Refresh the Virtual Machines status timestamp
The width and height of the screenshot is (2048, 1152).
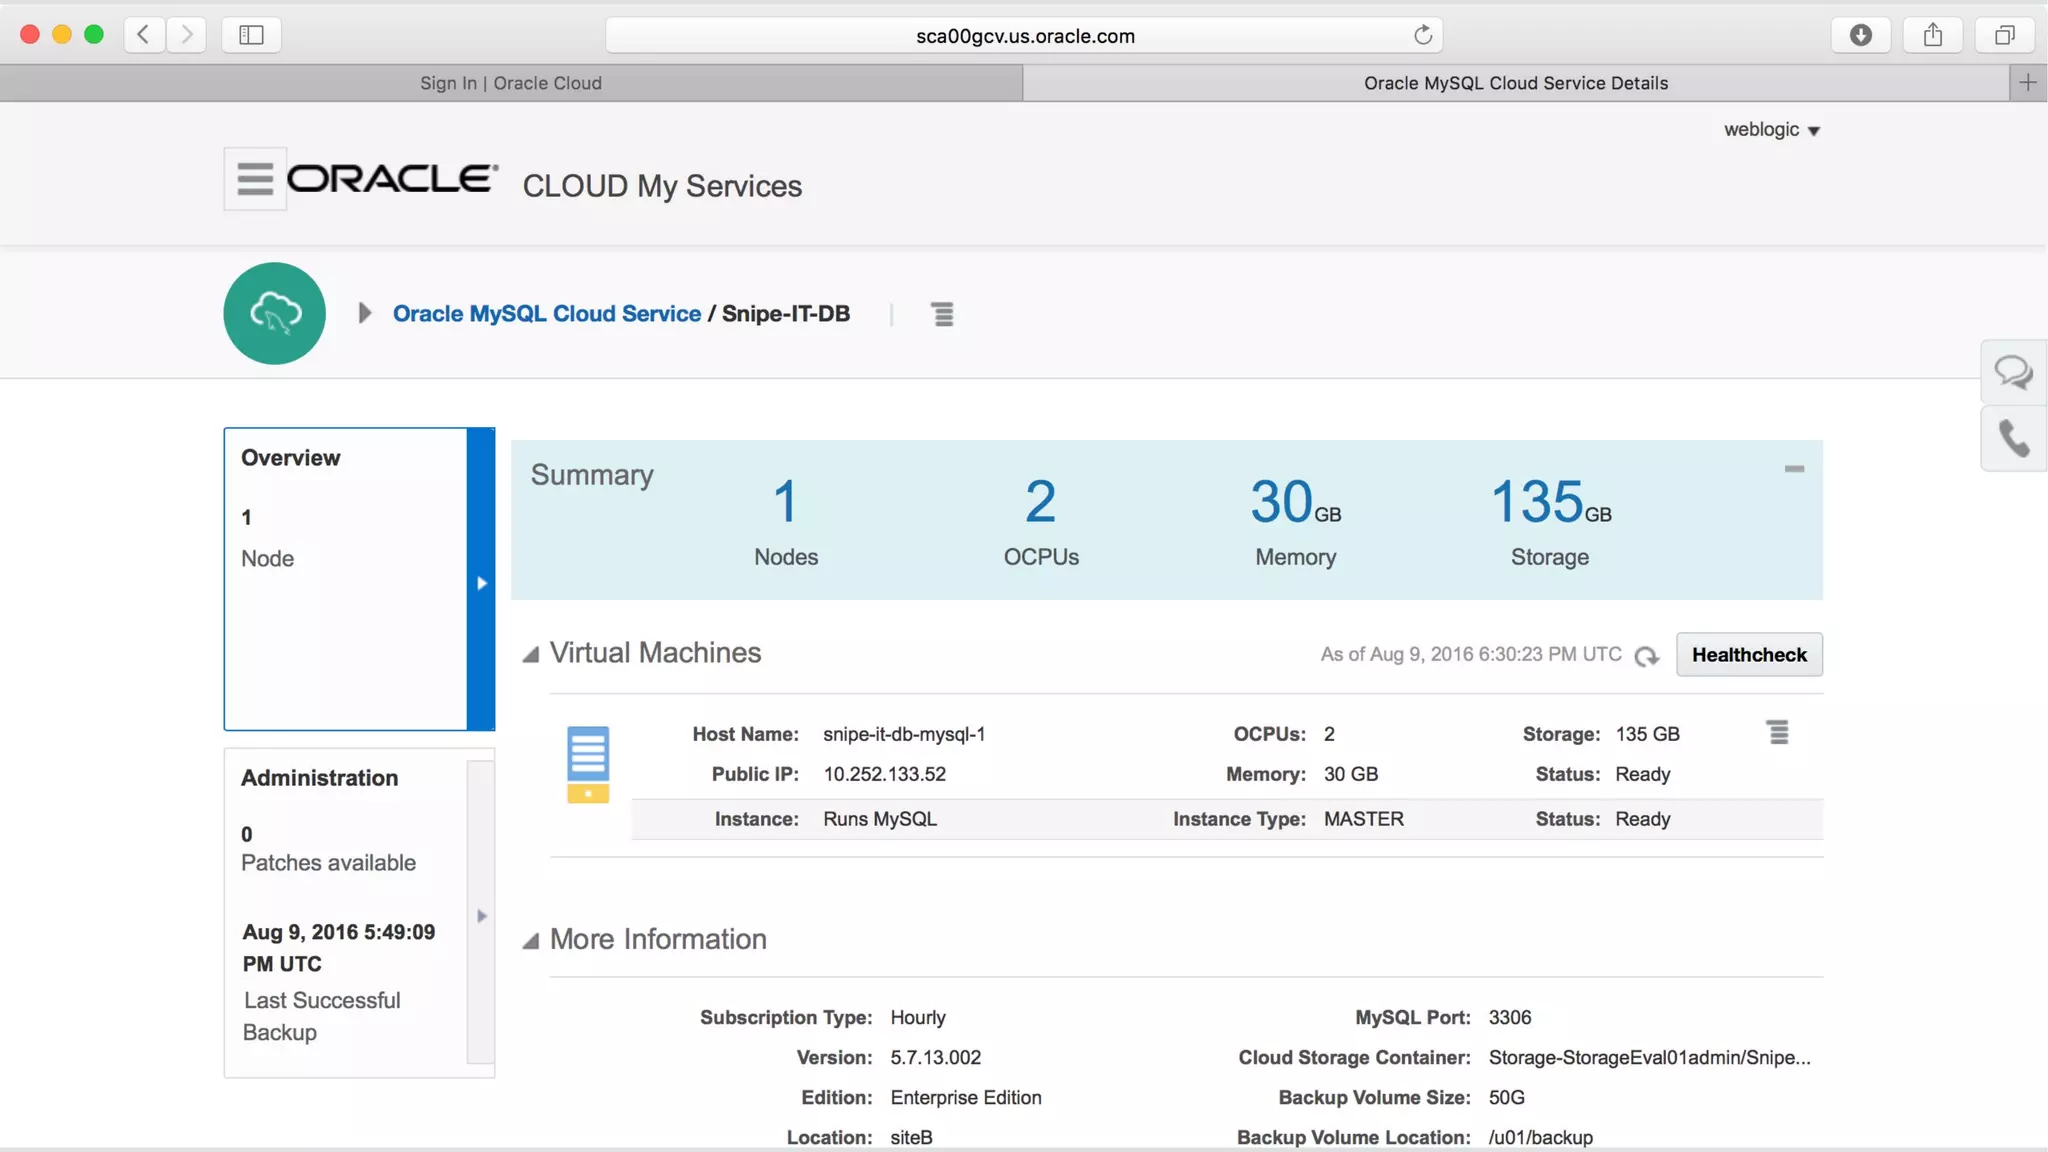[x=1646, y=656]
